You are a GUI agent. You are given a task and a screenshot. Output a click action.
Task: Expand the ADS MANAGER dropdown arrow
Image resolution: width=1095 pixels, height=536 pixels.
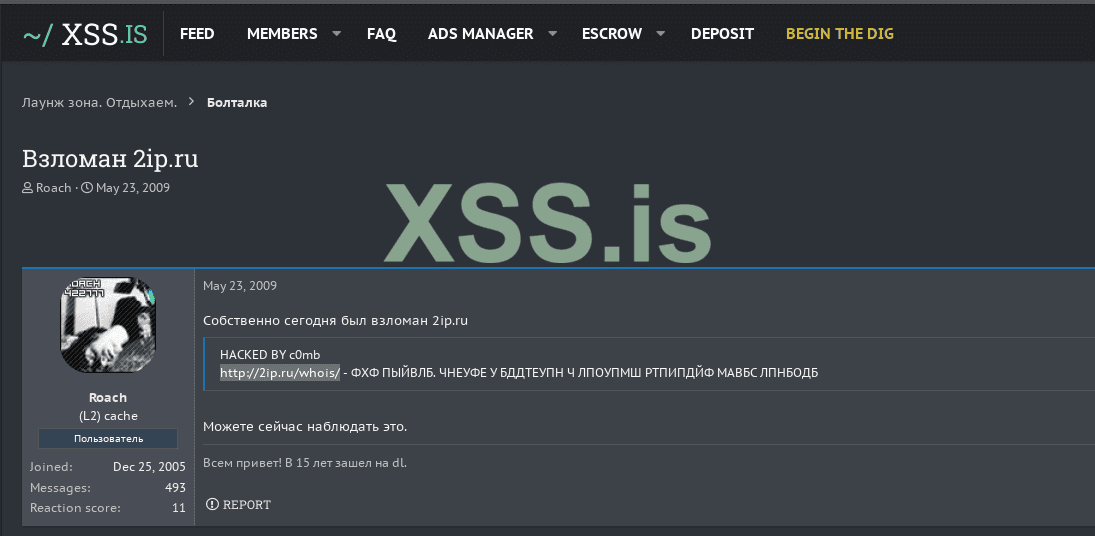pos(552,33)
